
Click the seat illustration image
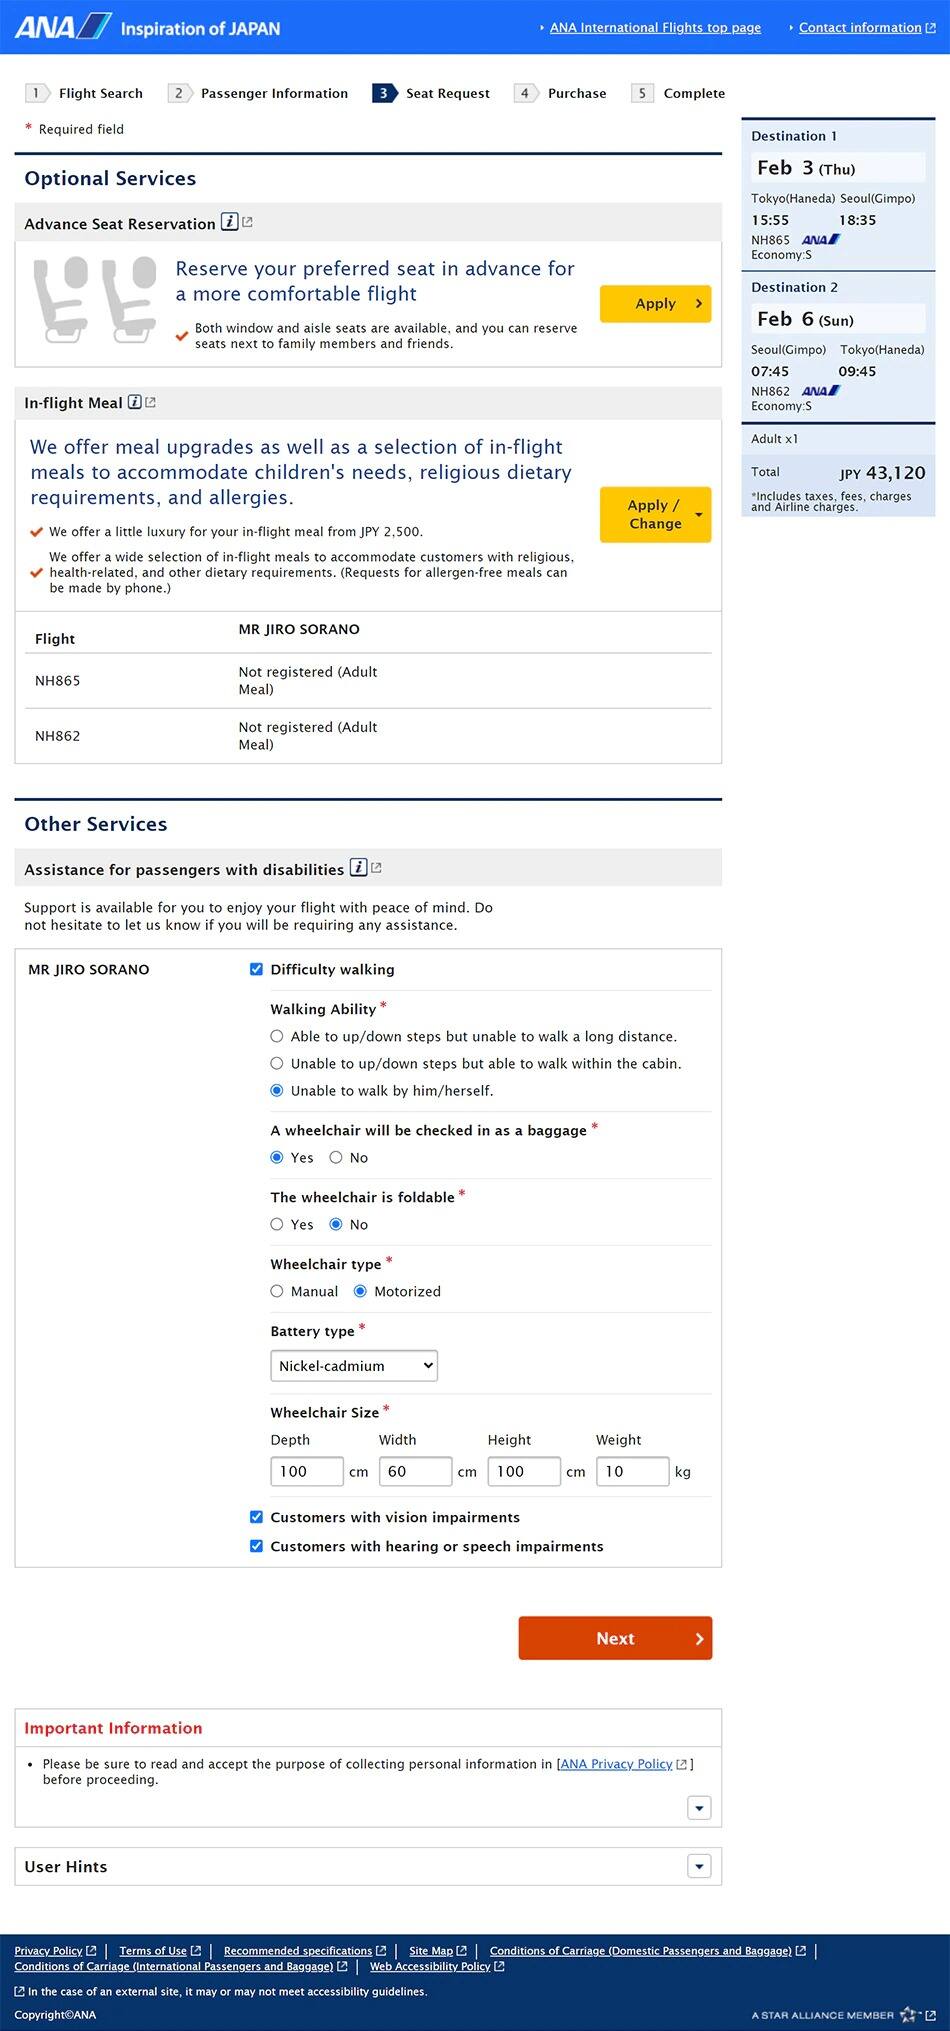point(96,301)
